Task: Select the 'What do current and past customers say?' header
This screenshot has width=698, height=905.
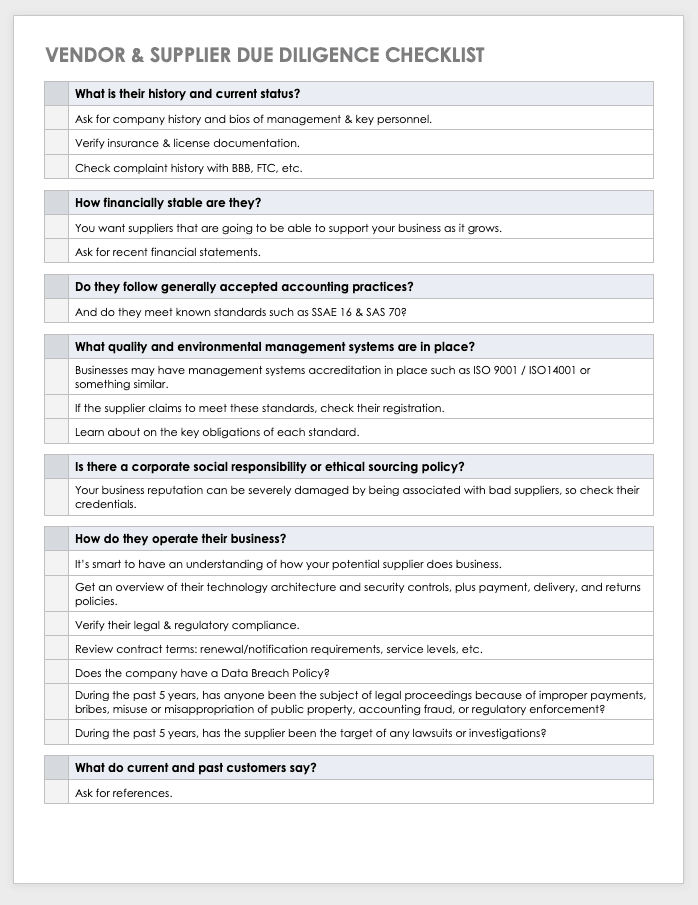Action: click(196, 768)
